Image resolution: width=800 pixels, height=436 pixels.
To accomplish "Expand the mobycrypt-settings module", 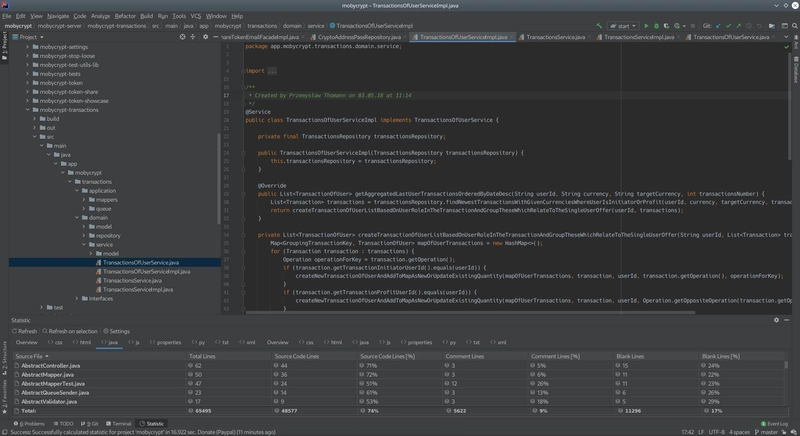I will click(28, 47).
